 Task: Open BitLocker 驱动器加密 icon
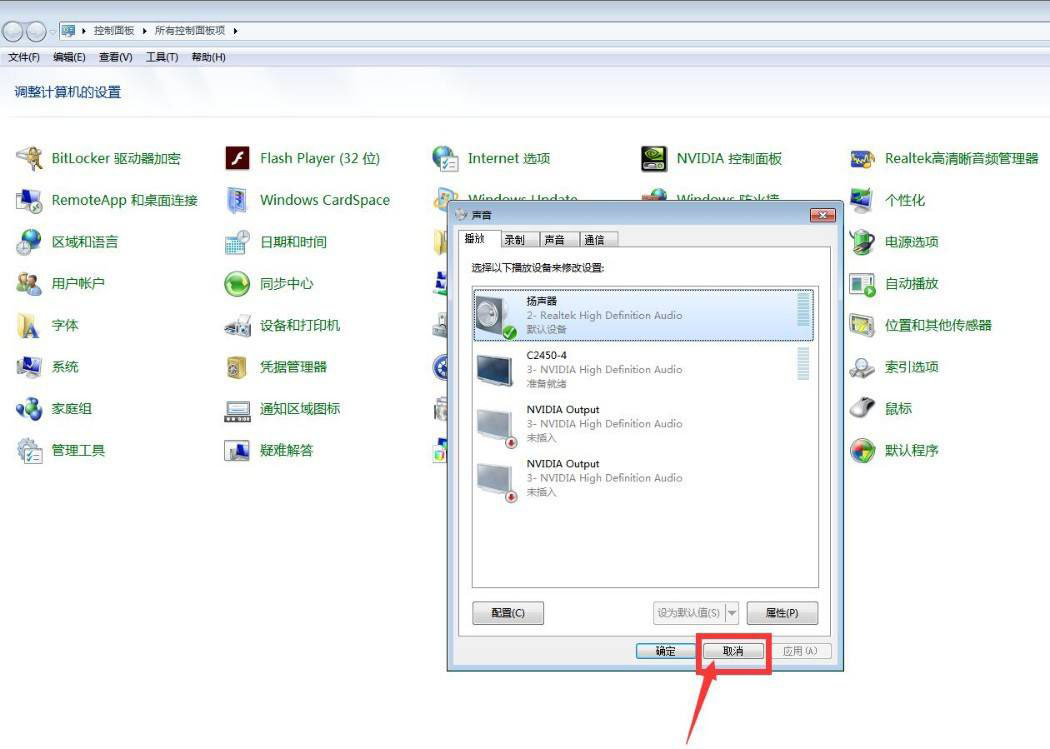pyautogui.click(x=30, y=158)
